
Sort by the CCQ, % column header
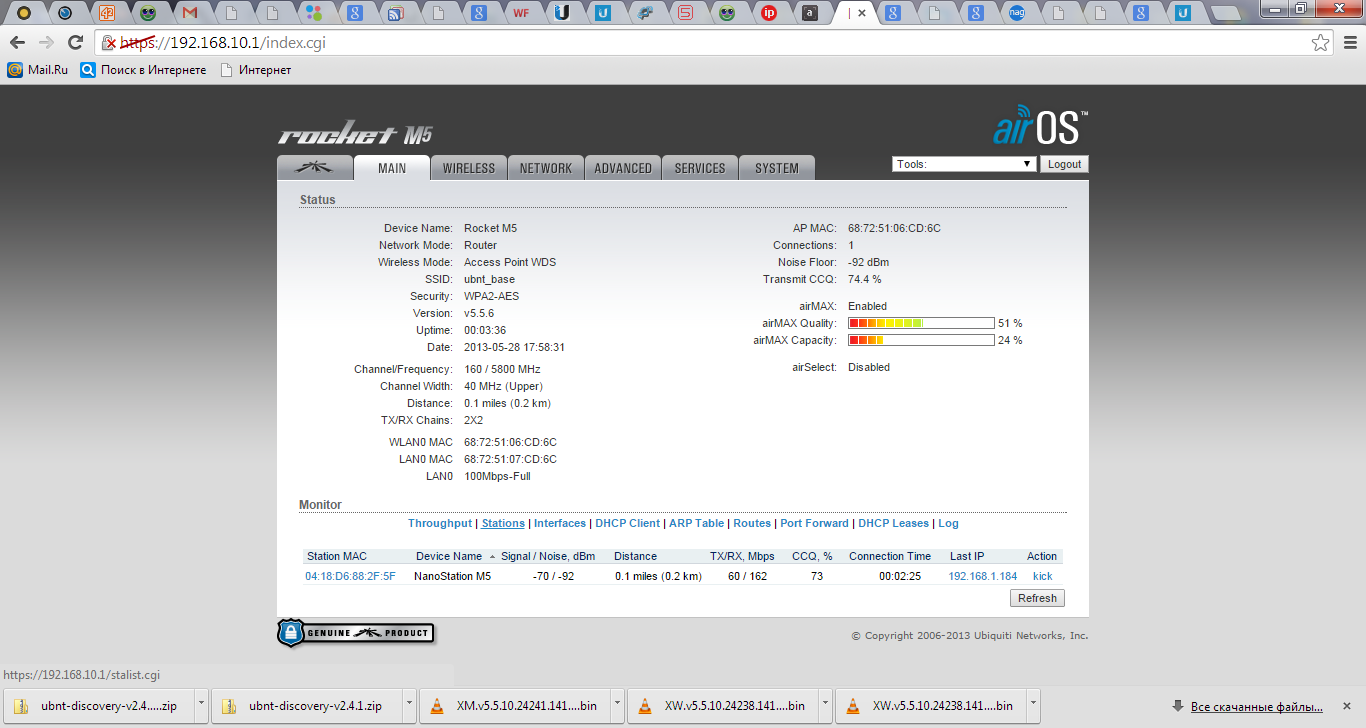pos(812,556)
